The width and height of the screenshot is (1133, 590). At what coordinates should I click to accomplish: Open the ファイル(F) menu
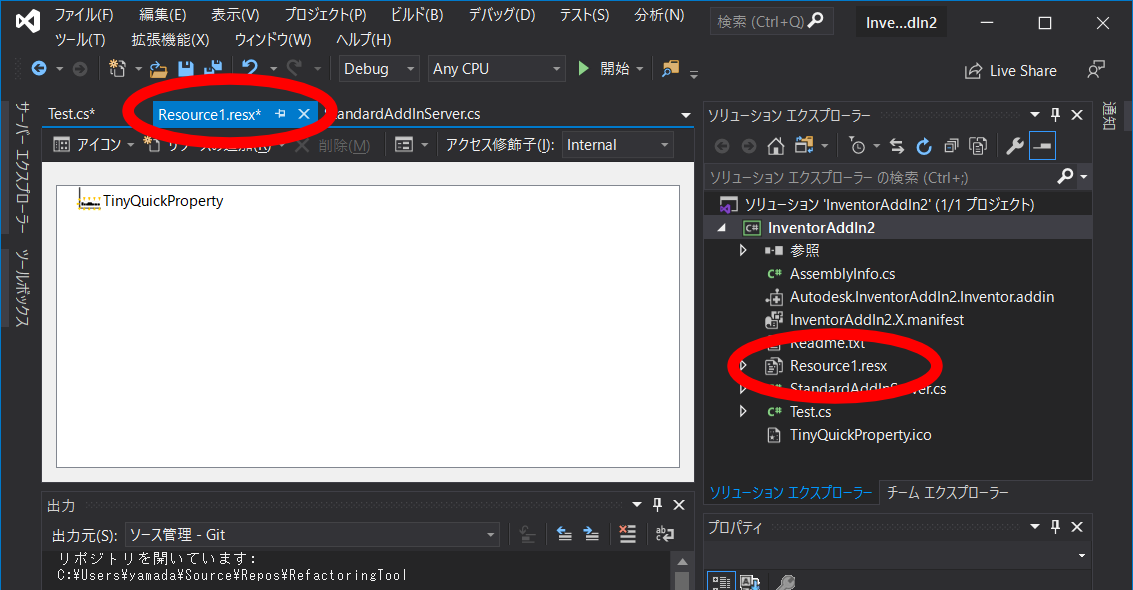84,14
